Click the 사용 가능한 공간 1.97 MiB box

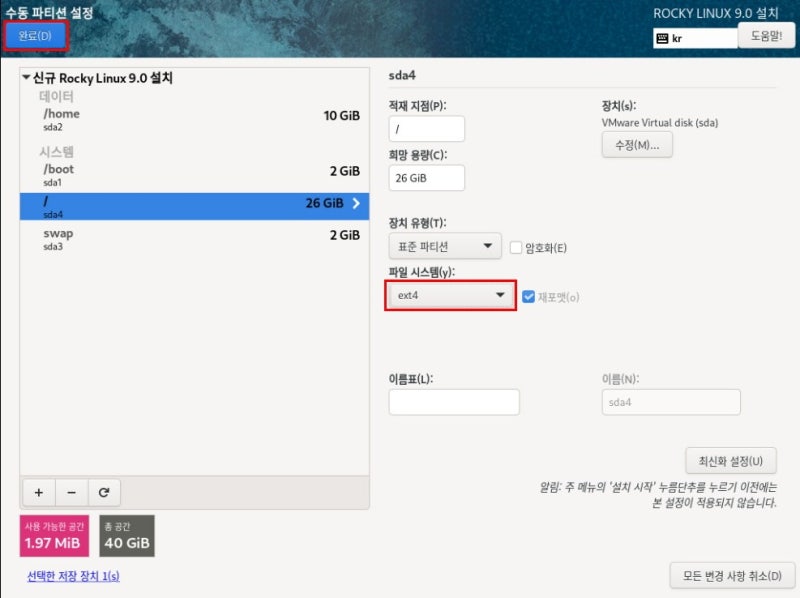[54, 536]
